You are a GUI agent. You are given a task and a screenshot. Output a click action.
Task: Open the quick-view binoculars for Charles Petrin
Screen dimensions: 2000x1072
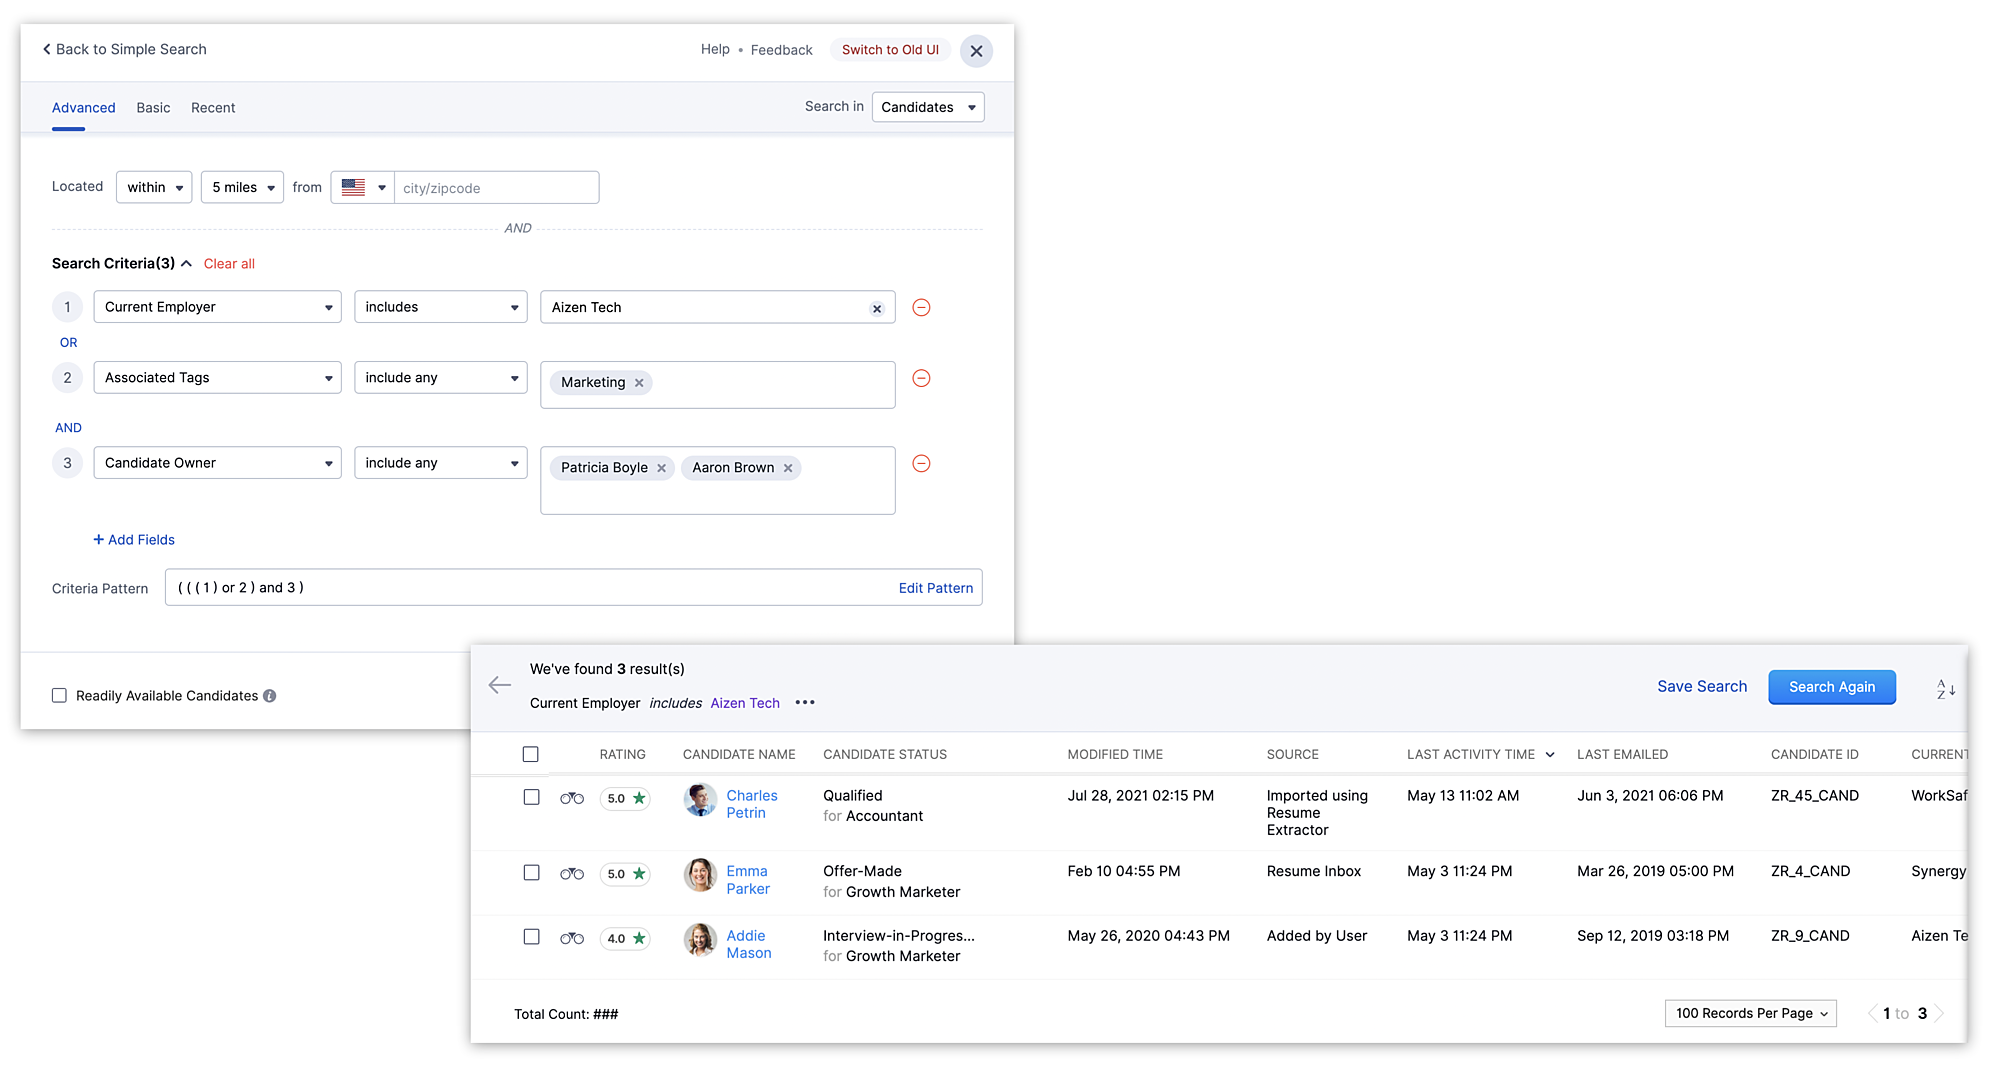coord(571,798)
